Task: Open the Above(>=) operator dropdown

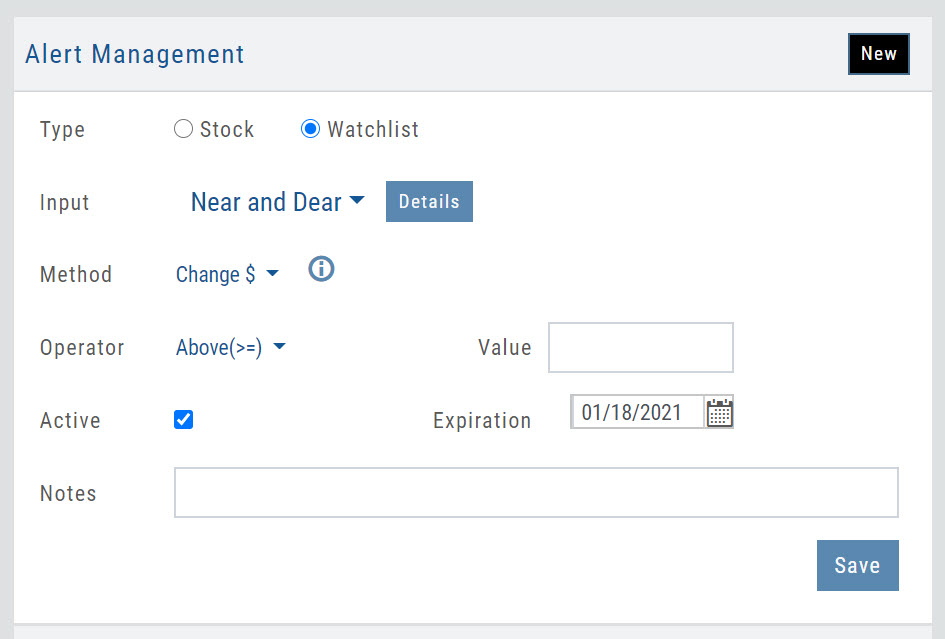Action: point(231,347)
